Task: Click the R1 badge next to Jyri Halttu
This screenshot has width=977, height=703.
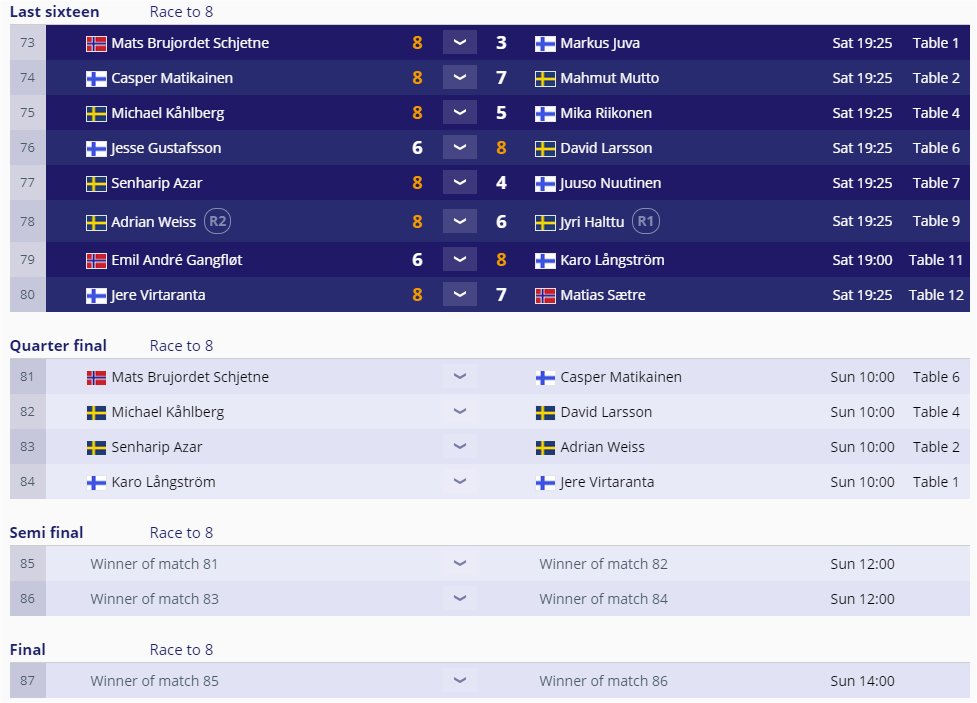Action: pos(646,221)
